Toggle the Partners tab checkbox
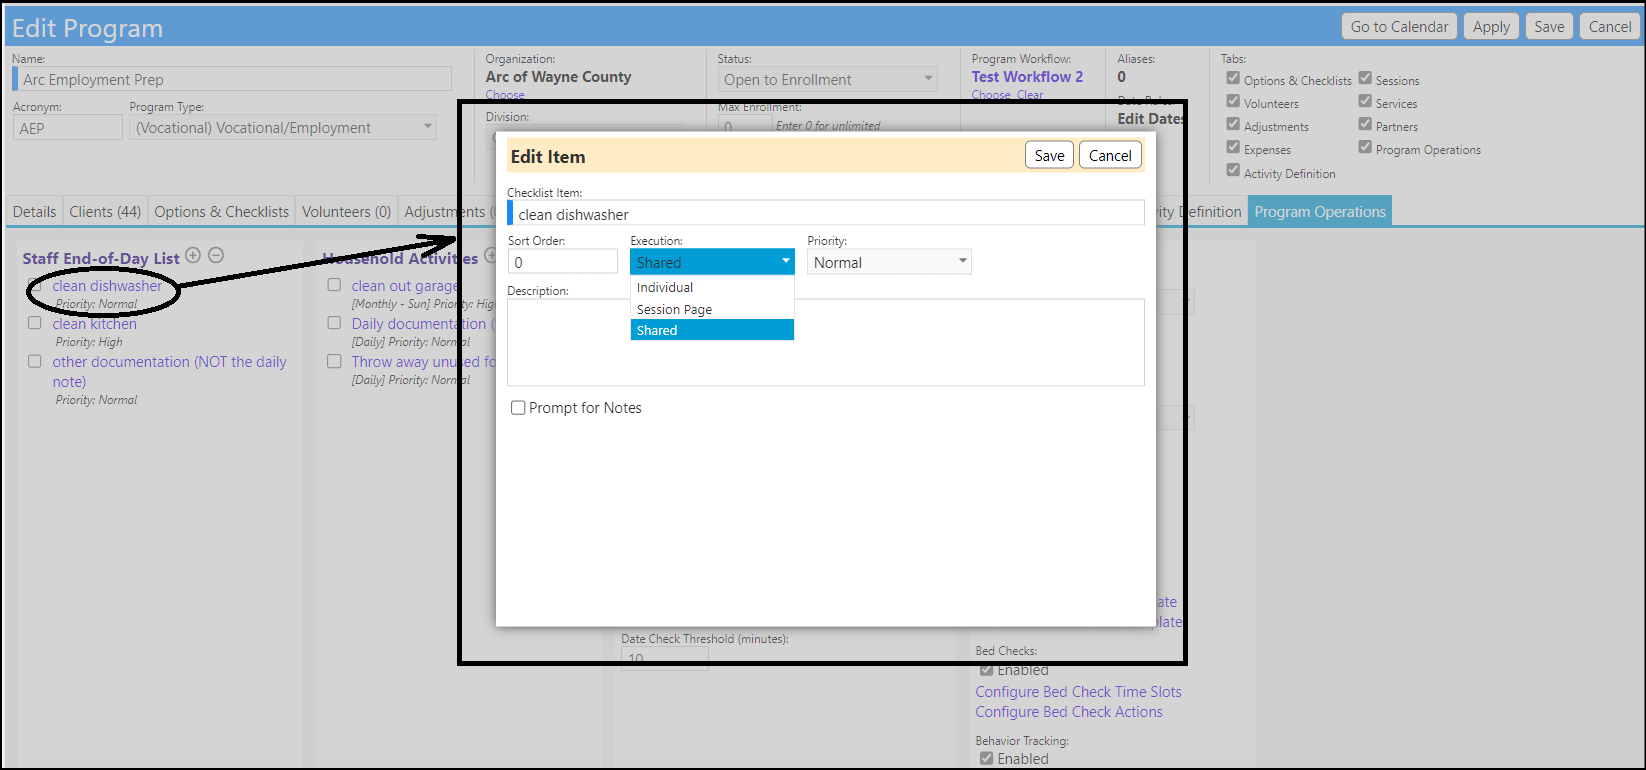 pyautogui.click(x=1365, y=124)
